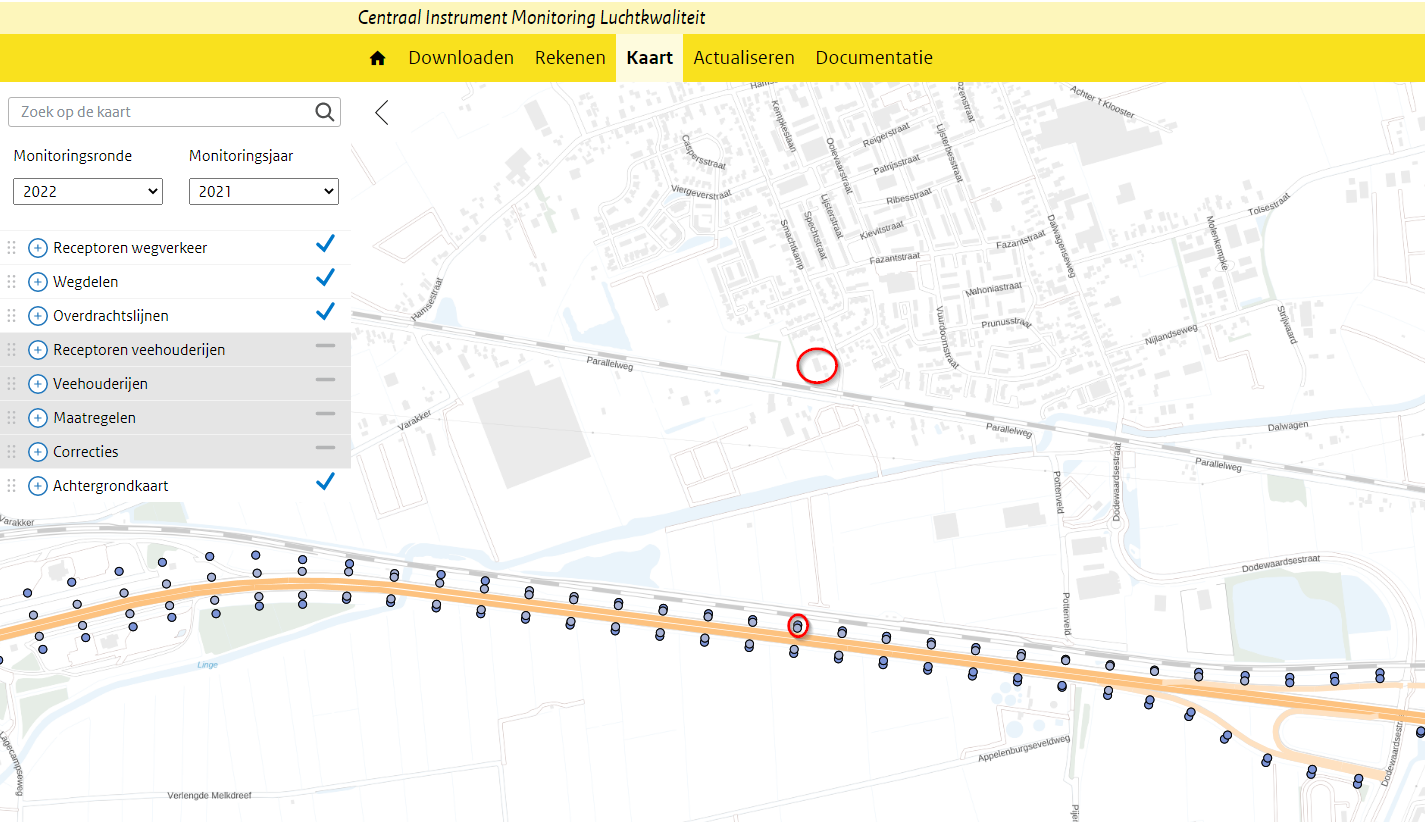Open the Documentatie link
Screen dimensions: 1425x822
874,58
